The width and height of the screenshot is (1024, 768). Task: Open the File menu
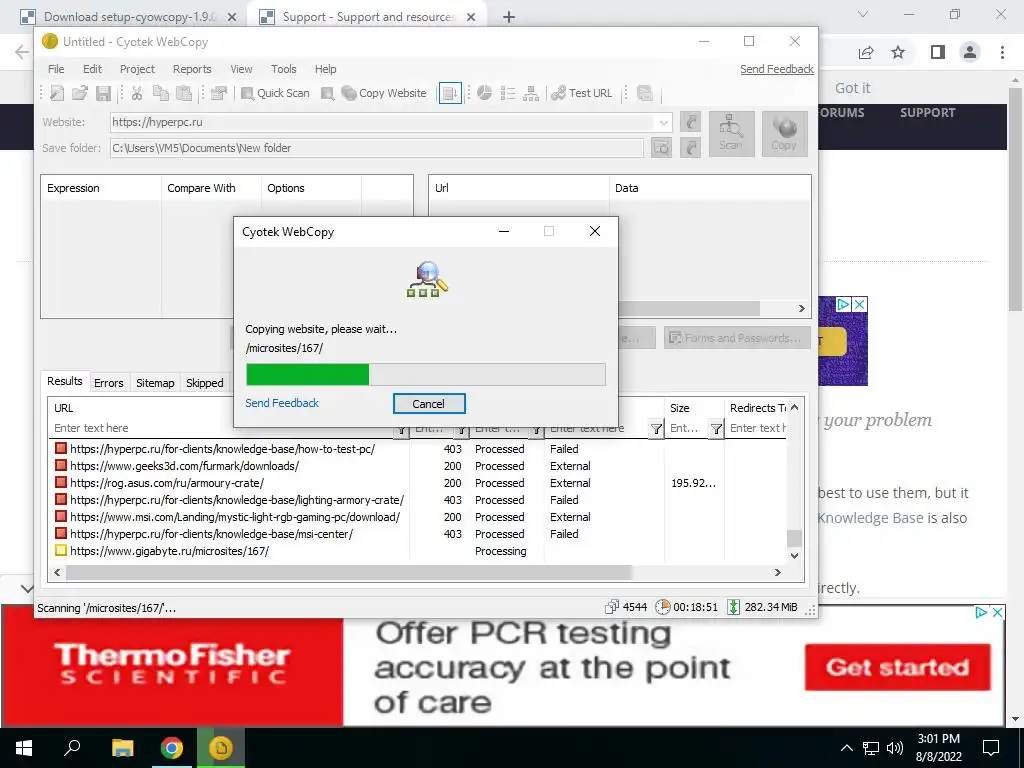[x=56, y=69]
